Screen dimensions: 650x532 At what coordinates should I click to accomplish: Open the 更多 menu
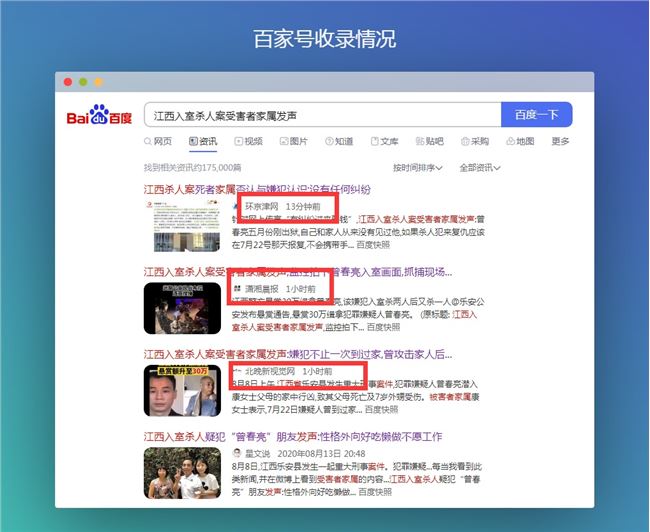pos(560,141)
